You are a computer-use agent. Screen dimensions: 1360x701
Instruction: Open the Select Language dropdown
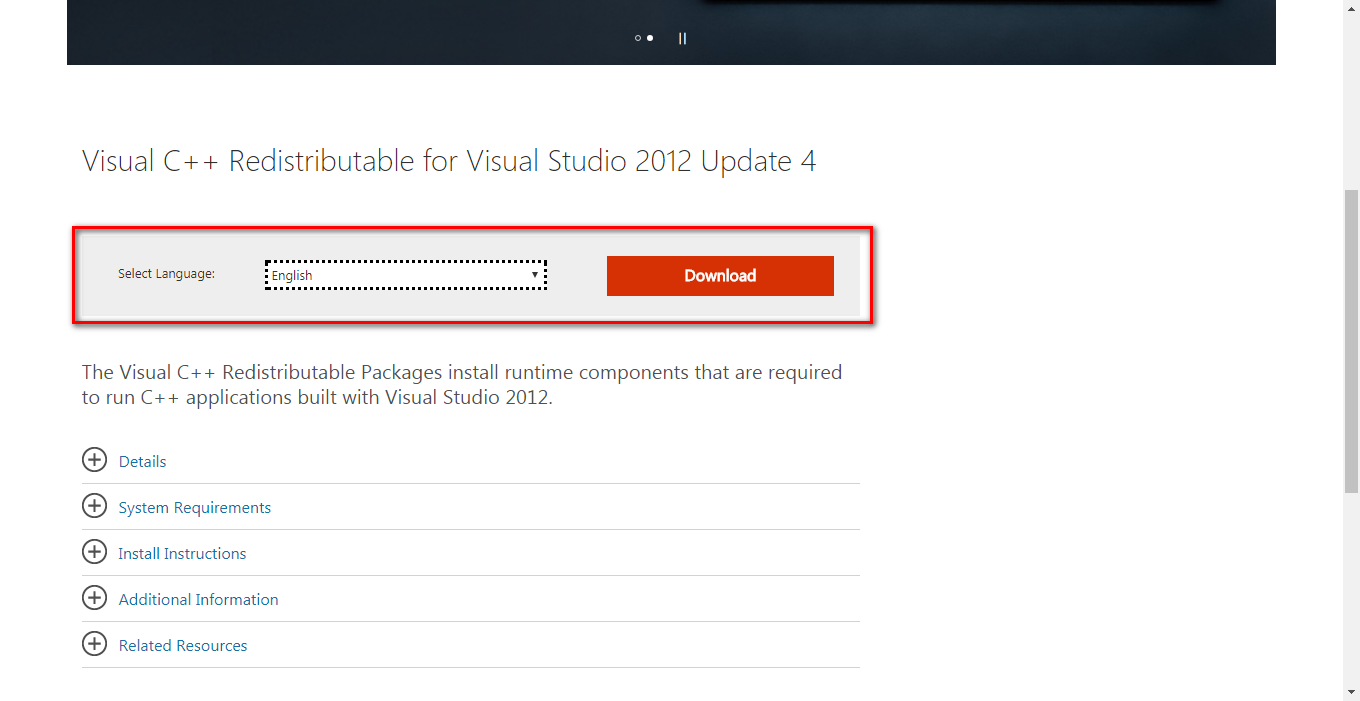click(406, 275)
